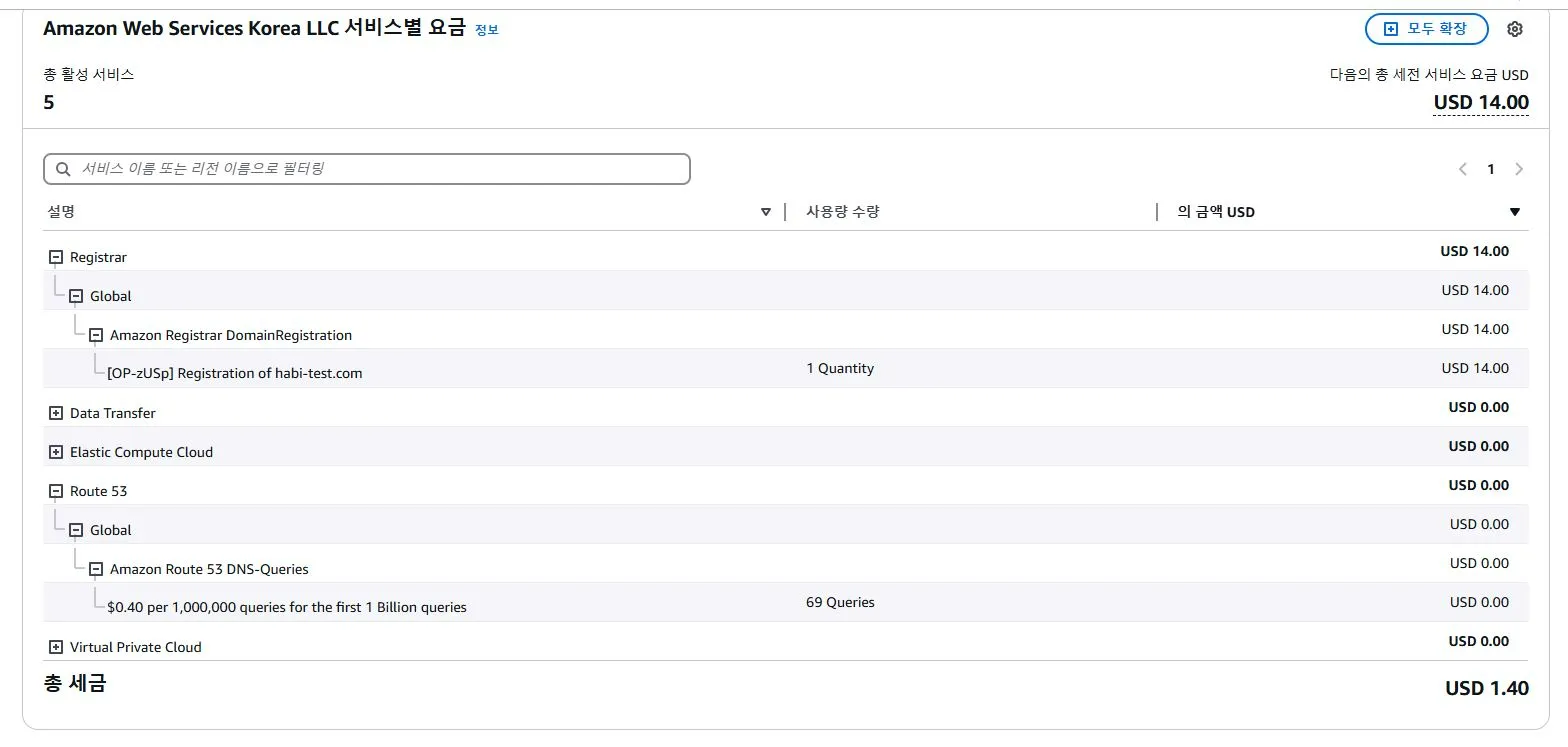Sort by the 금액 USD column arrow
The width and height of the screenshot is (1568, 747).
(x=1514, y=212)
